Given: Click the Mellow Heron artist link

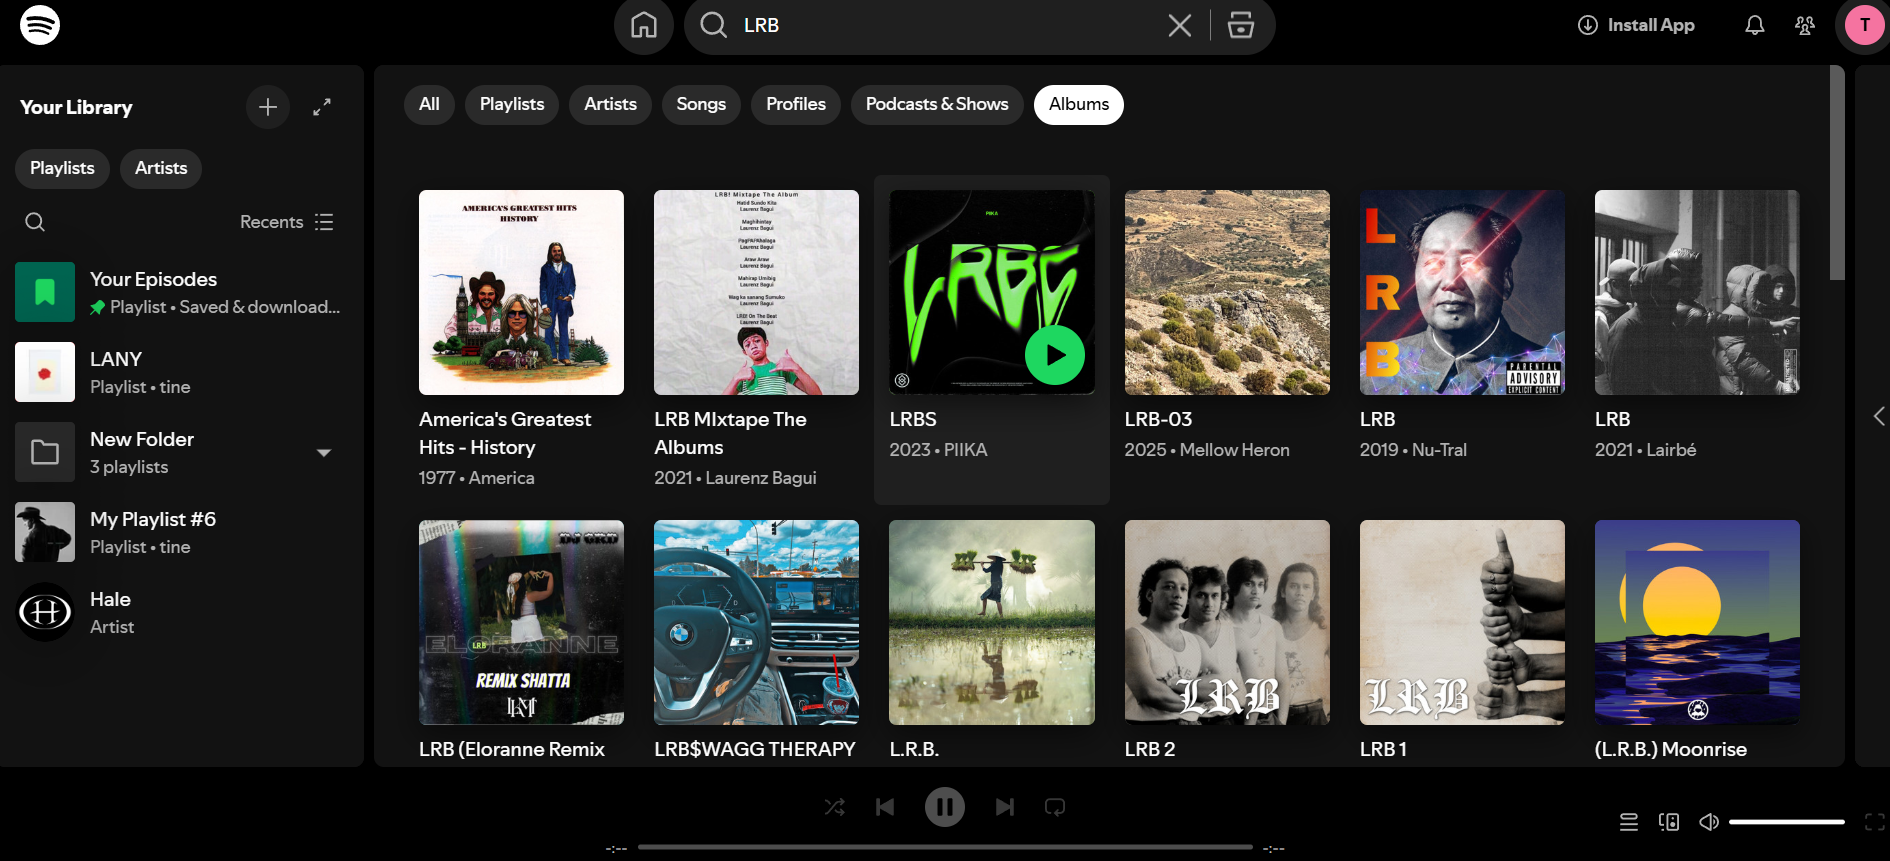Looking at the screenshot, I should click(1234, 450).
